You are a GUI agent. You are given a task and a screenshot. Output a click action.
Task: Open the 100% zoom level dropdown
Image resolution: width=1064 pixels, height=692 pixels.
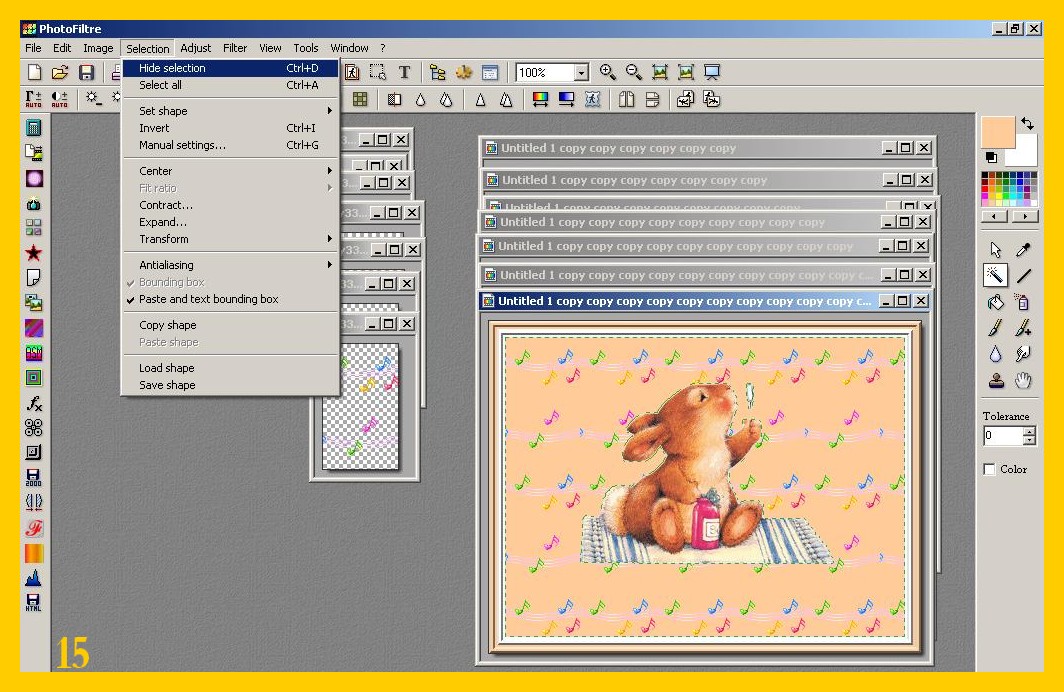click(581, 73)
